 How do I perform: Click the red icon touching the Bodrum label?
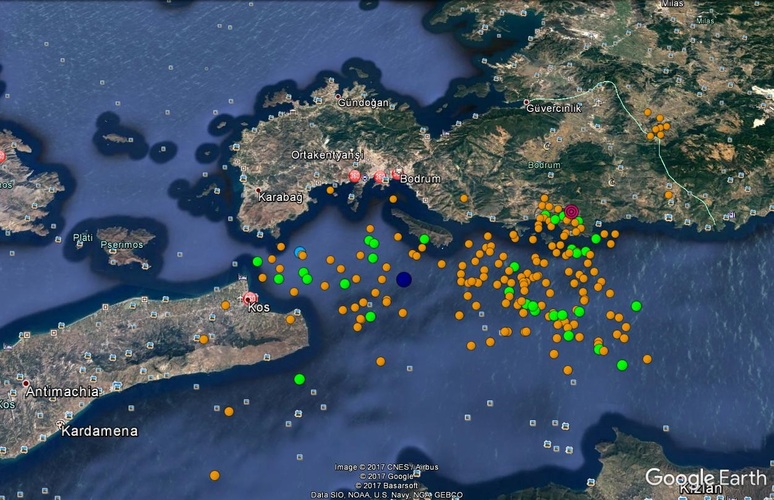pos(396,174)
